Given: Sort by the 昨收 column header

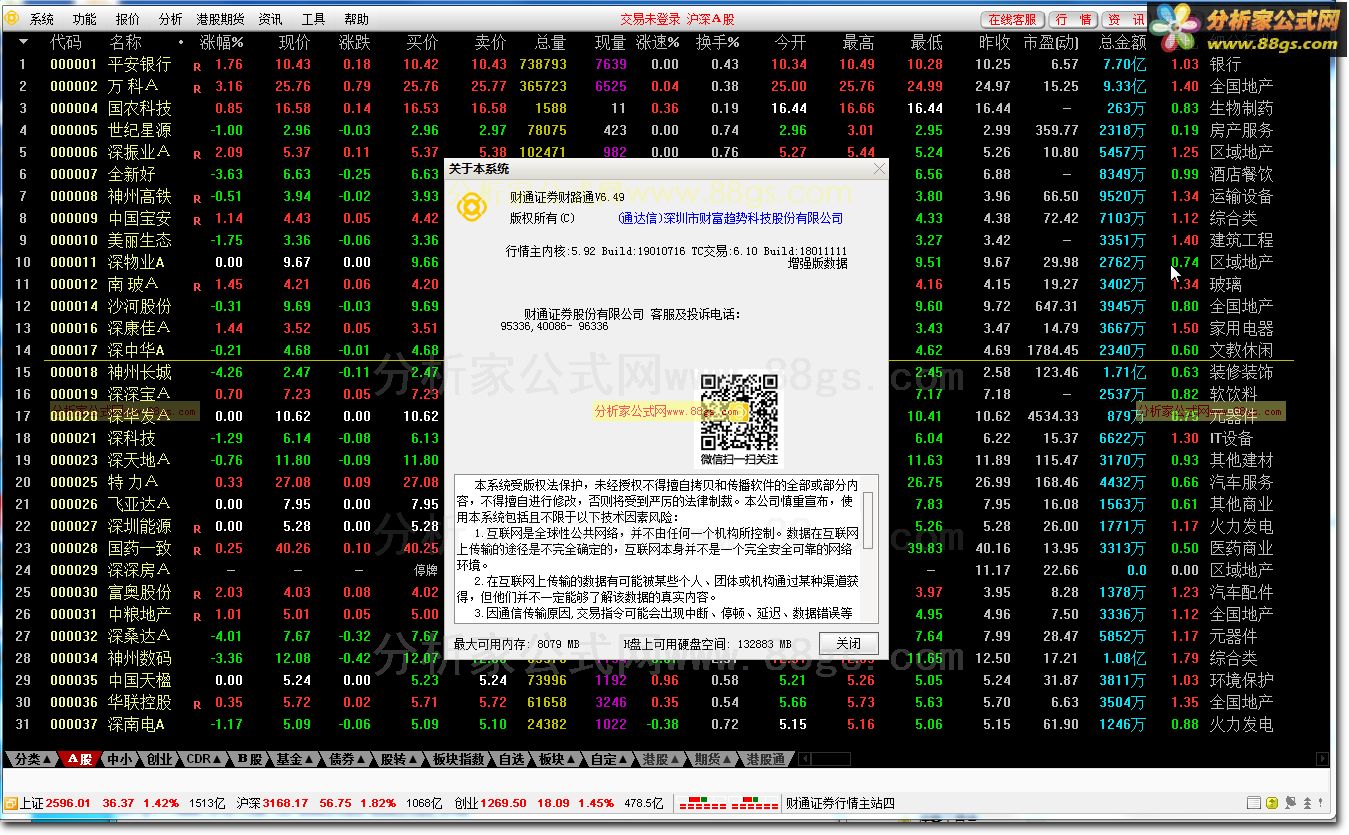Looking at the screenshot, I should click(994, 43).
